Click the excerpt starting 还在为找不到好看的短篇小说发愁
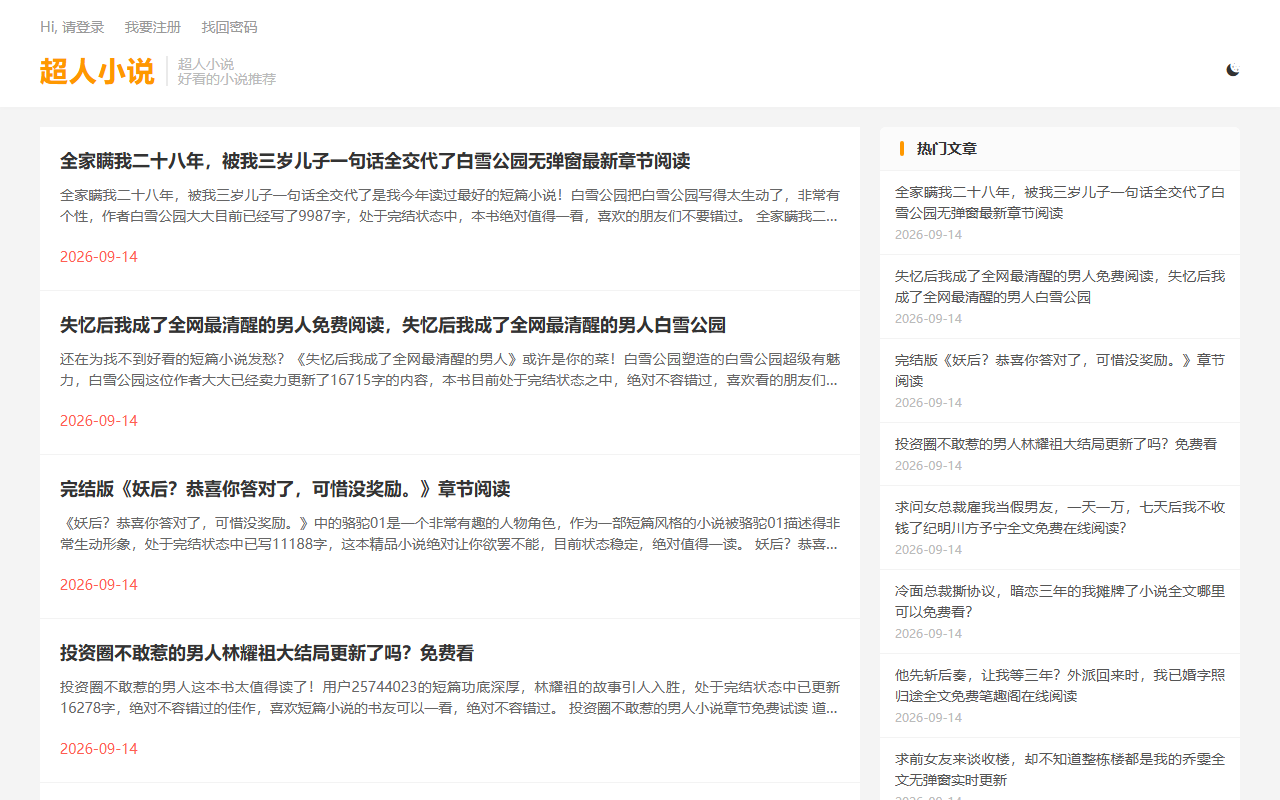1280x800 pixels. (x=450, y=369)
